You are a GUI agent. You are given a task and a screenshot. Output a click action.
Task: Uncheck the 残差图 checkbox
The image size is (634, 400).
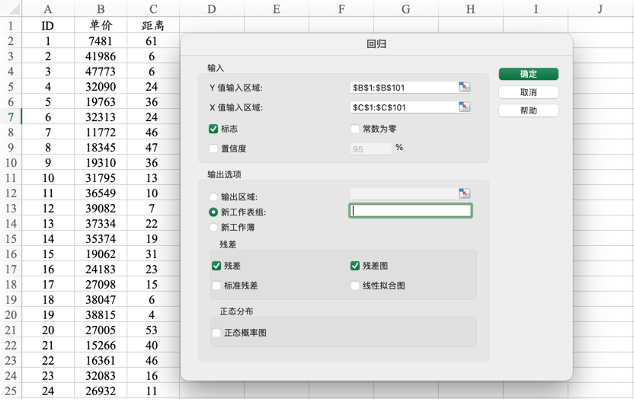(x=355, y=266)
